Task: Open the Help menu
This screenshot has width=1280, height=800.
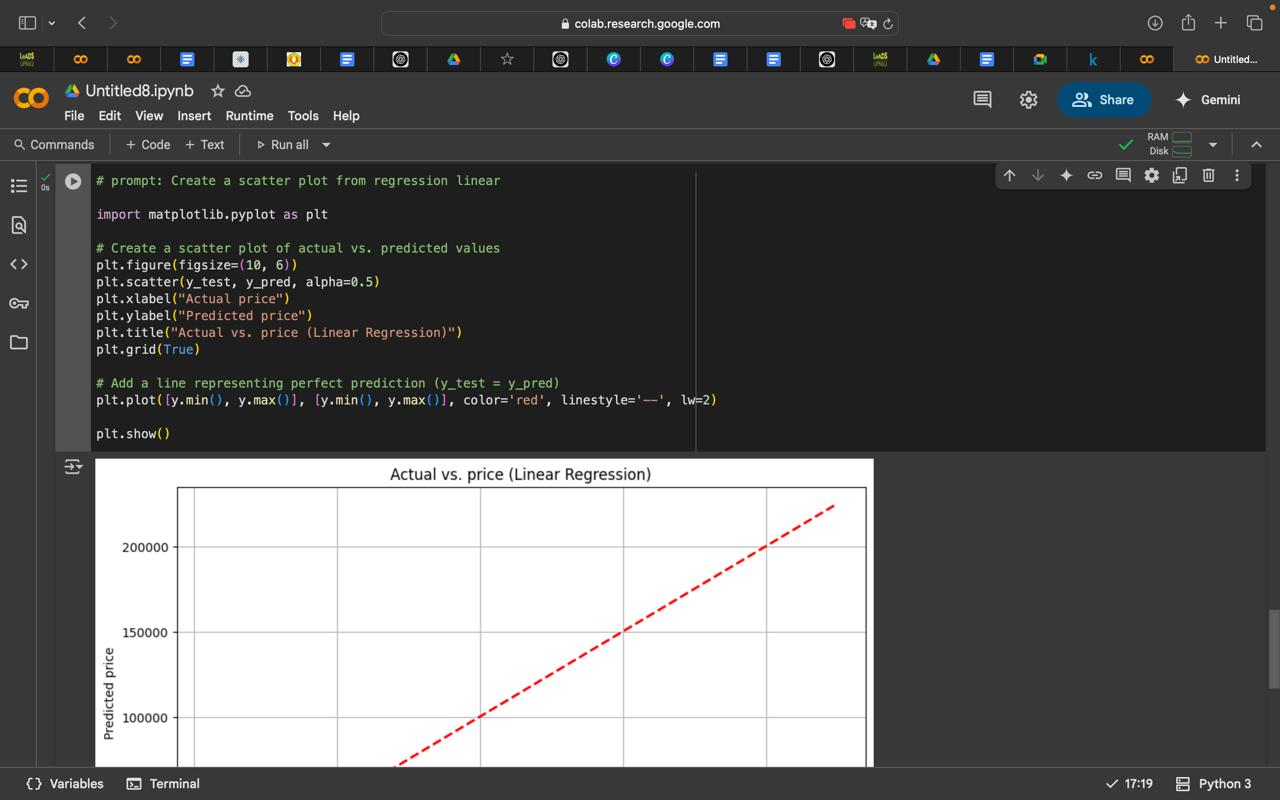Action: click(346, 116)
